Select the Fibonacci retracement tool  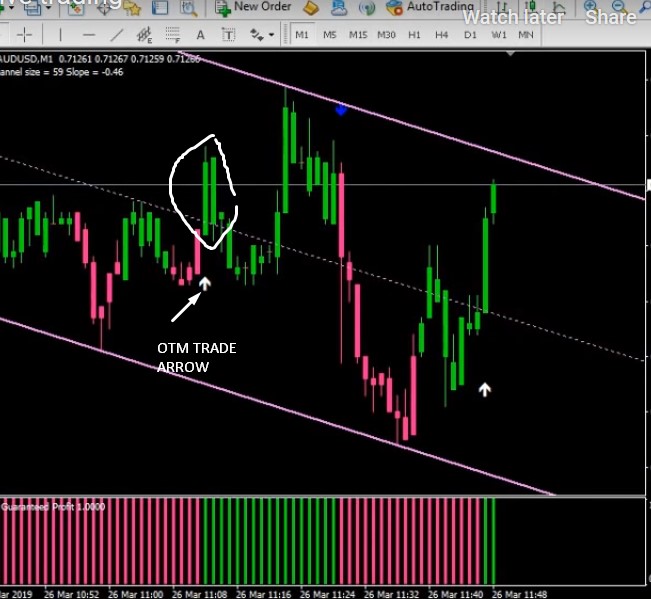click(x=173, y=35)
